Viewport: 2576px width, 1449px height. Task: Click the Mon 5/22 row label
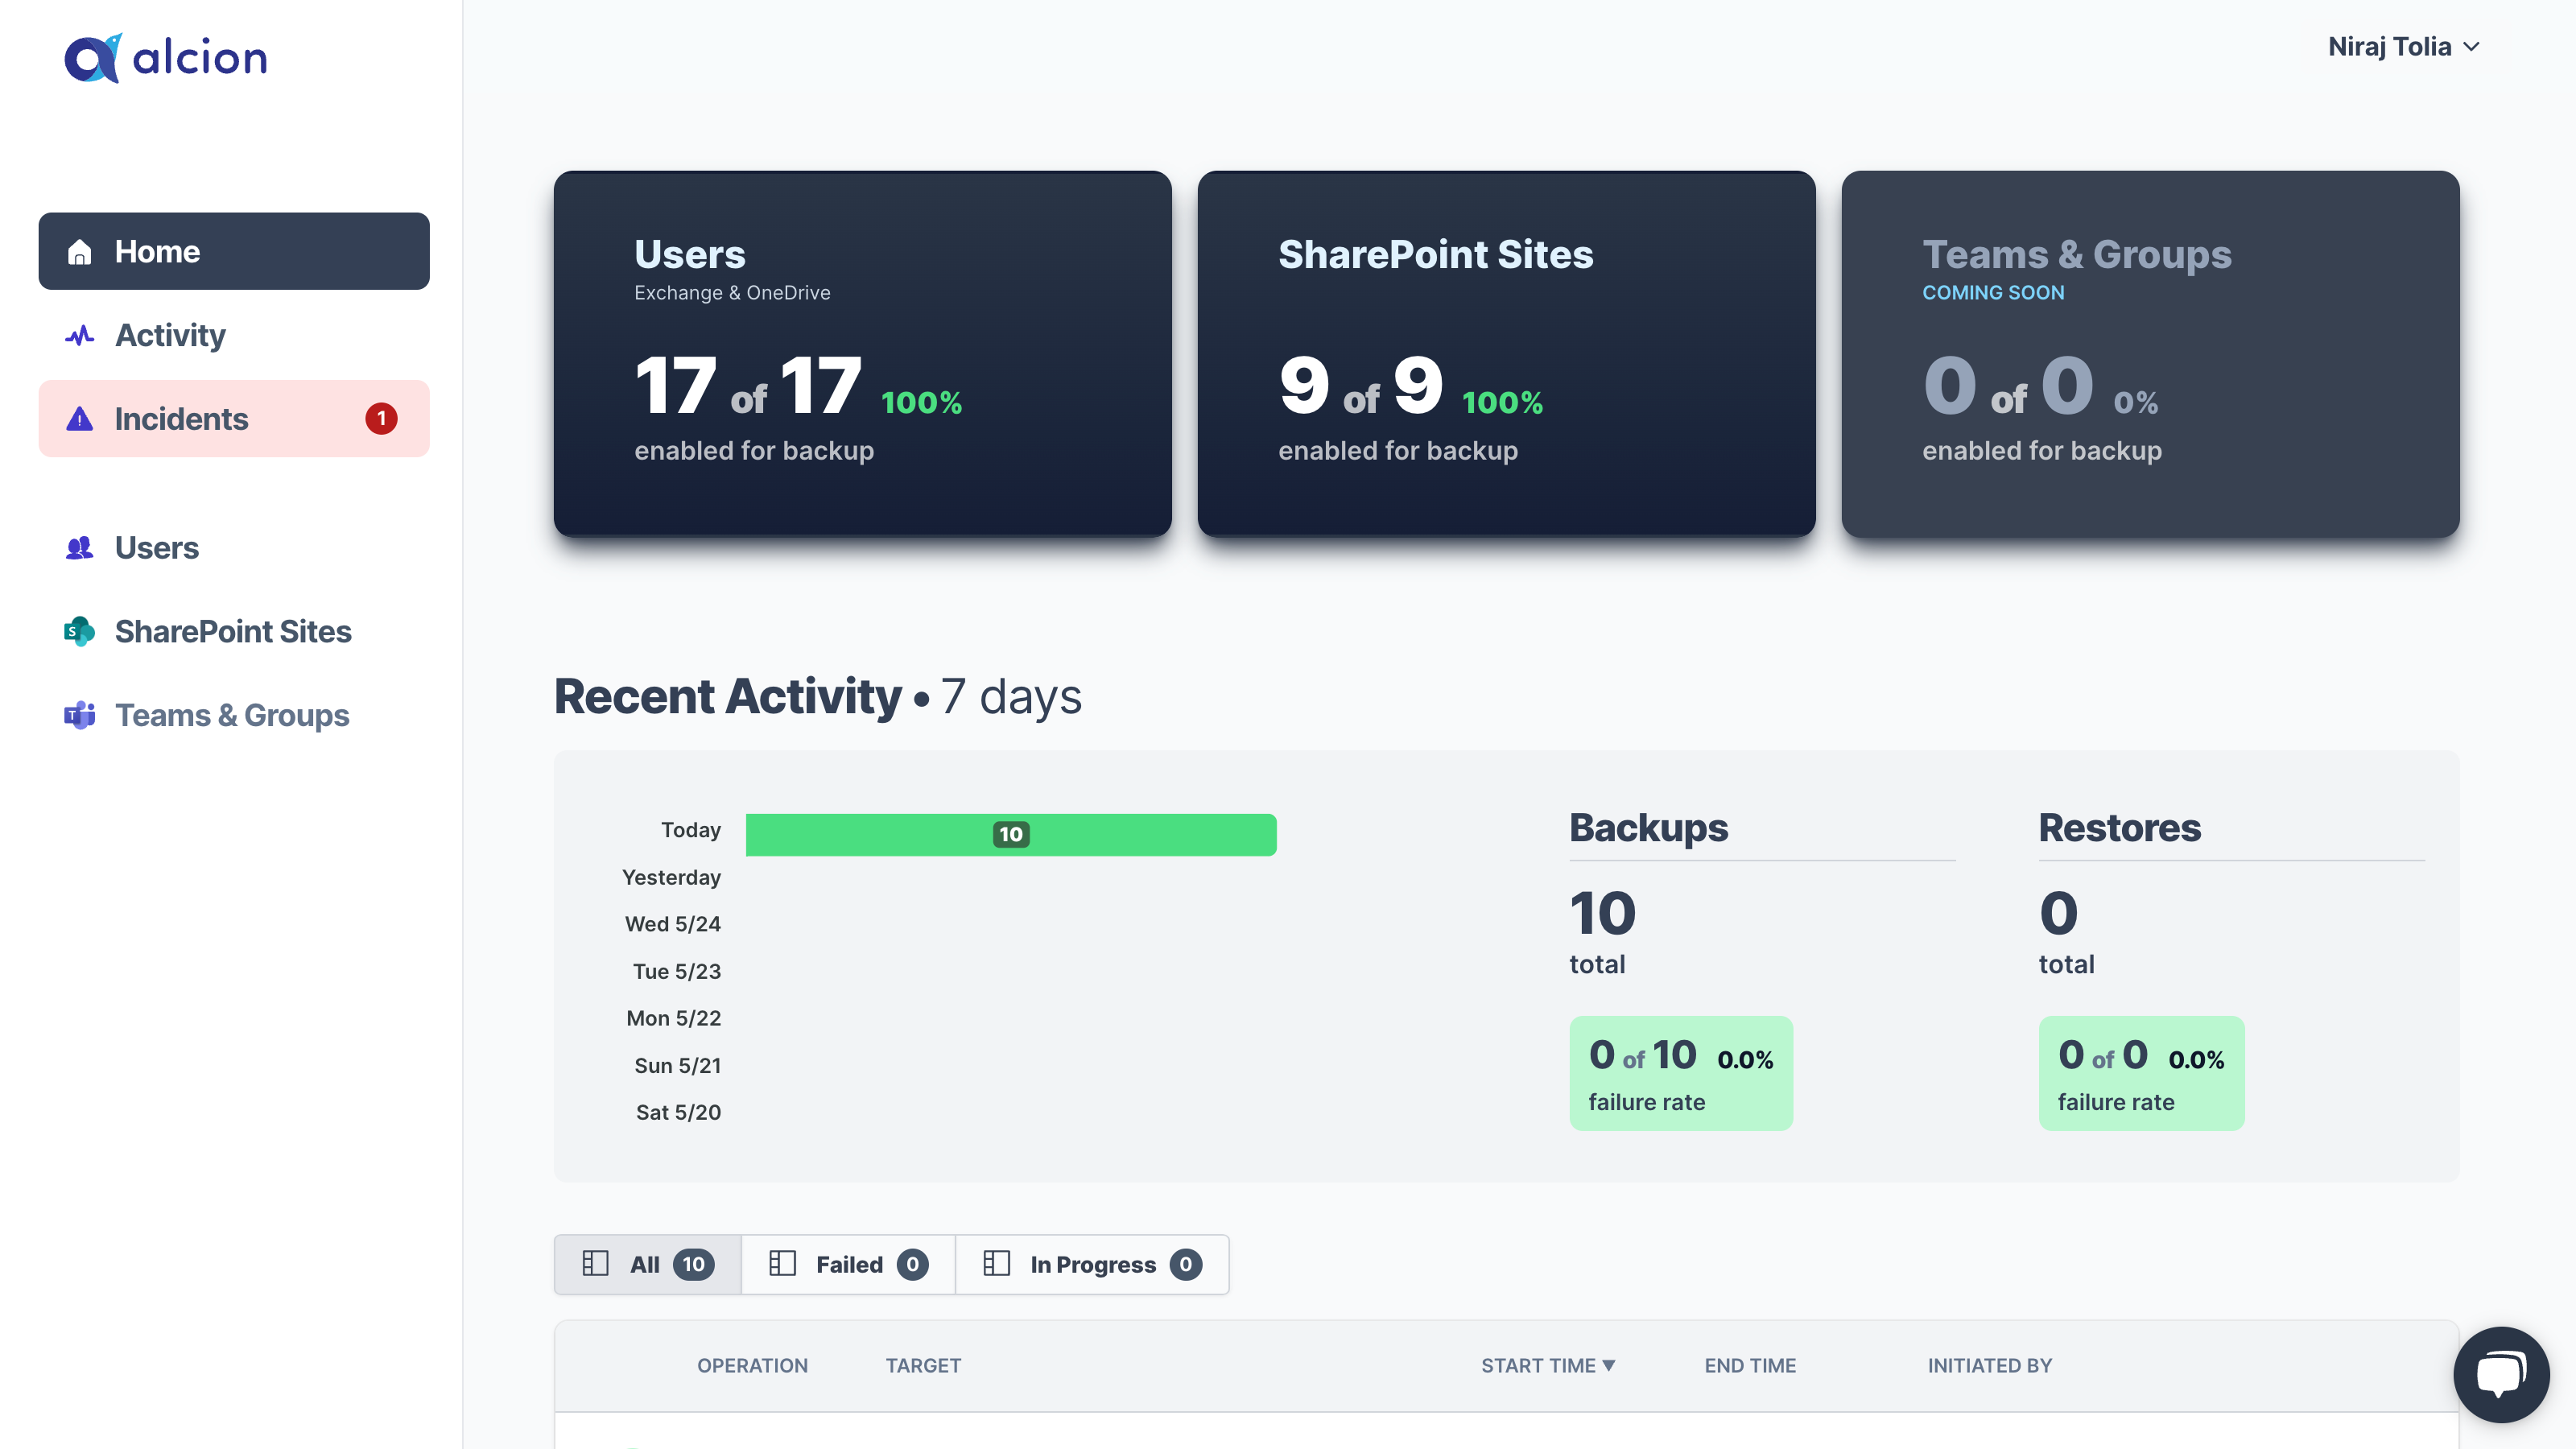point(673,1018)
